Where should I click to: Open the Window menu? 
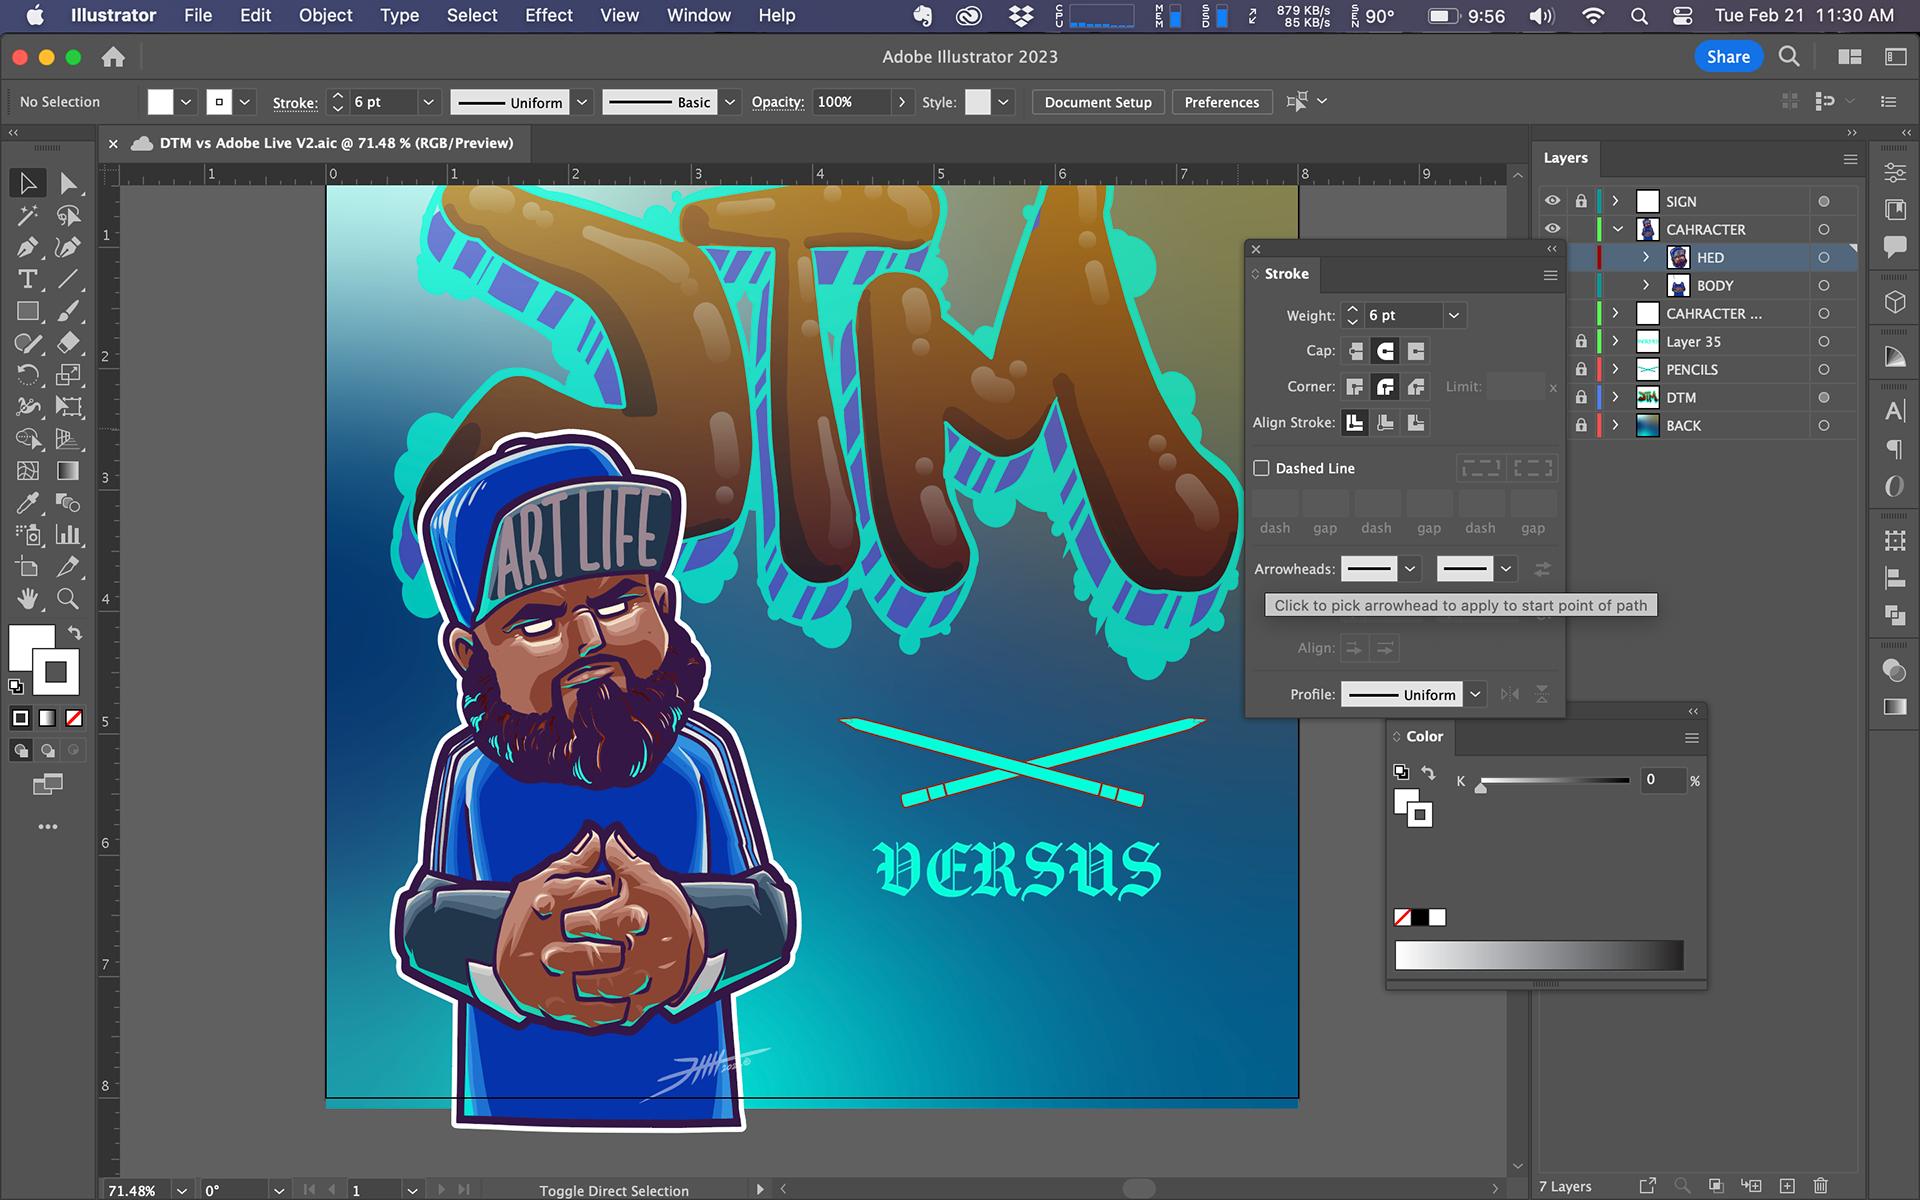click(x=698, y=15)
